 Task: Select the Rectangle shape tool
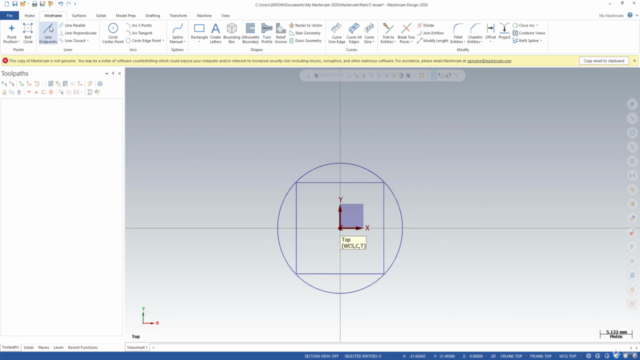tap(199, 33)
